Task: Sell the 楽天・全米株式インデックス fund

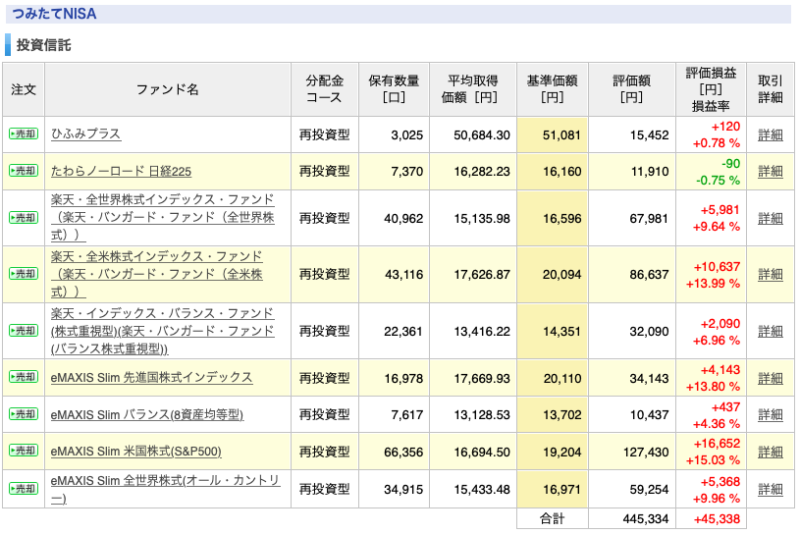Action: [x=23, y=274]
